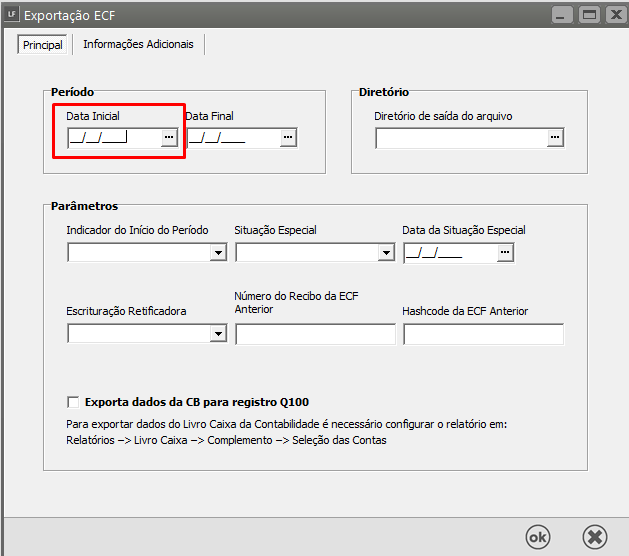Screen dimensions: 629x556
Task: Click the 'Hashcode da ECF Anterior' label
Action: [x=465, y=311]
